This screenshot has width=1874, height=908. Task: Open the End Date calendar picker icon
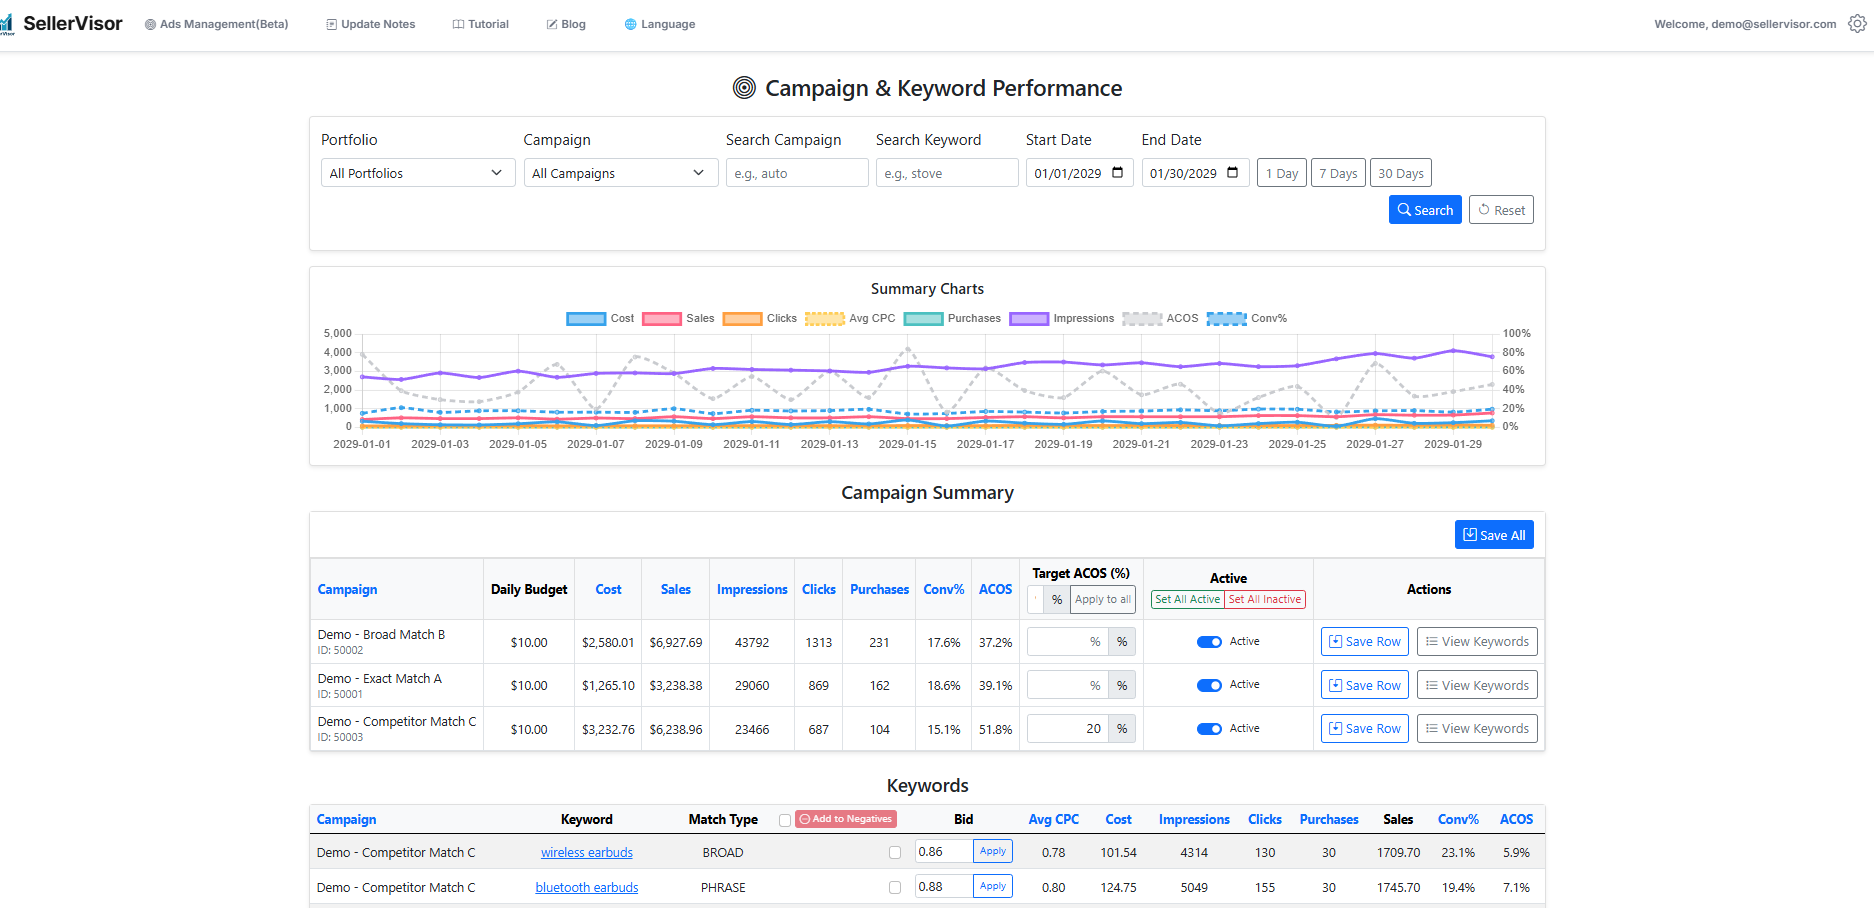pos(1232,173)
